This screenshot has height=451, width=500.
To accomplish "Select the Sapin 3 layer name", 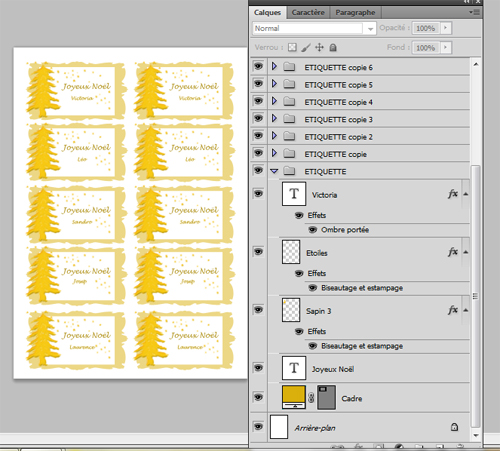I will tap(318, 311).
